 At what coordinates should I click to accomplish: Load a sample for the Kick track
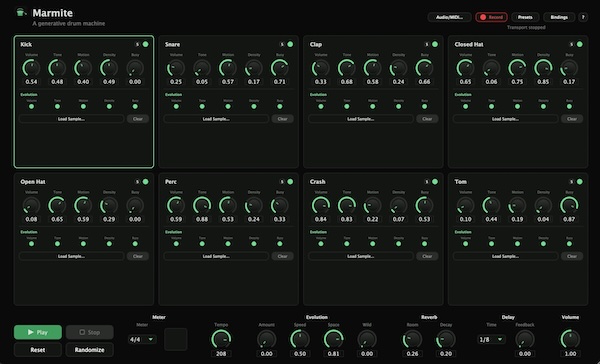(72, 119)
